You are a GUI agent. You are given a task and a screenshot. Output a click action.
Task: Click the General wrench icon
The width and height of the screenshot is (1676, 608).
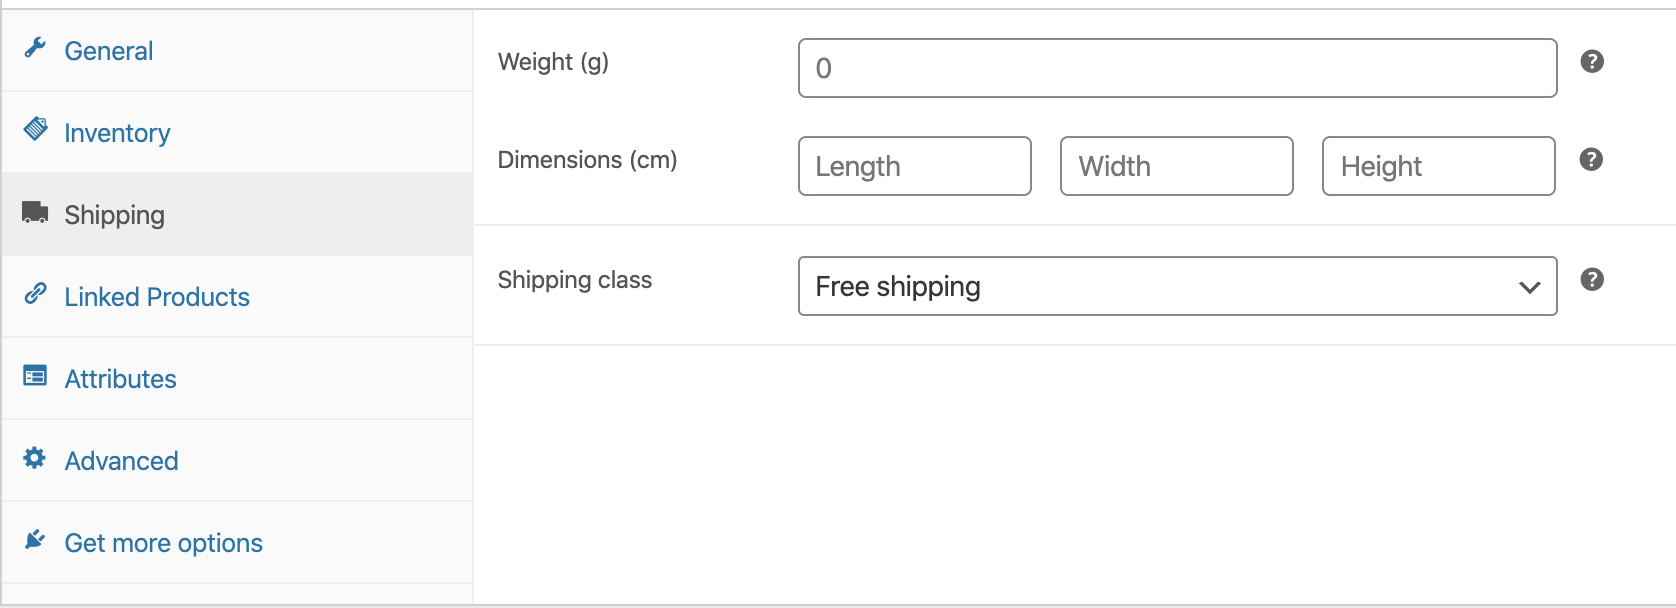(35, 48)
